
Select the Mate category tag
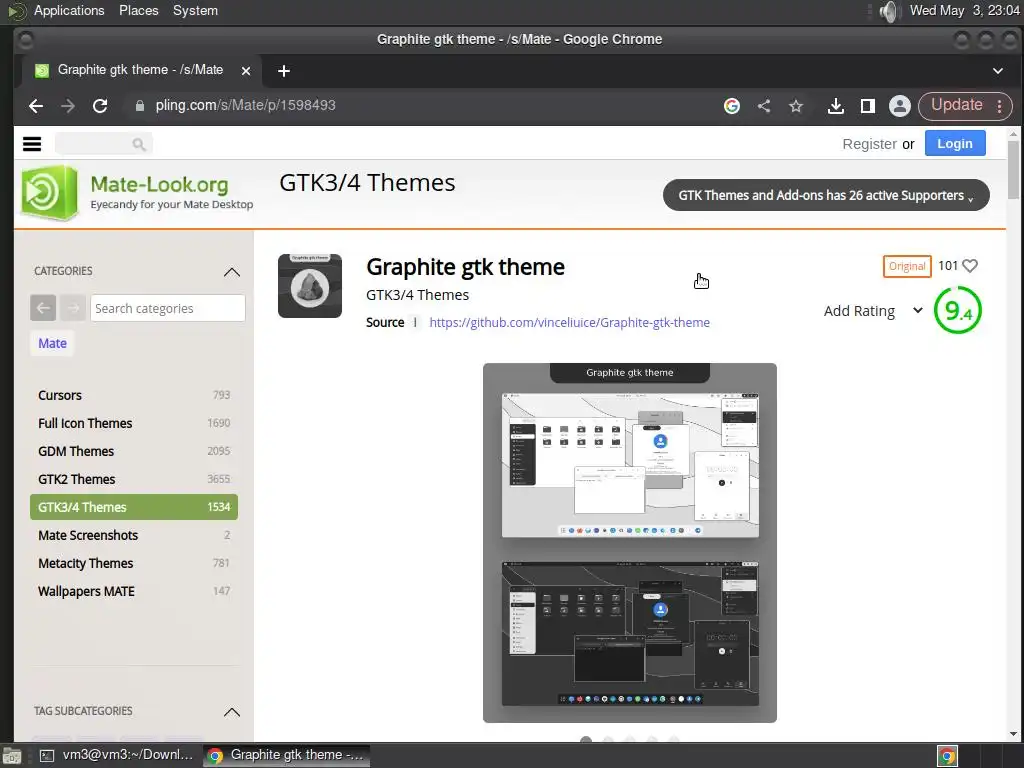[x=52, y=344]
